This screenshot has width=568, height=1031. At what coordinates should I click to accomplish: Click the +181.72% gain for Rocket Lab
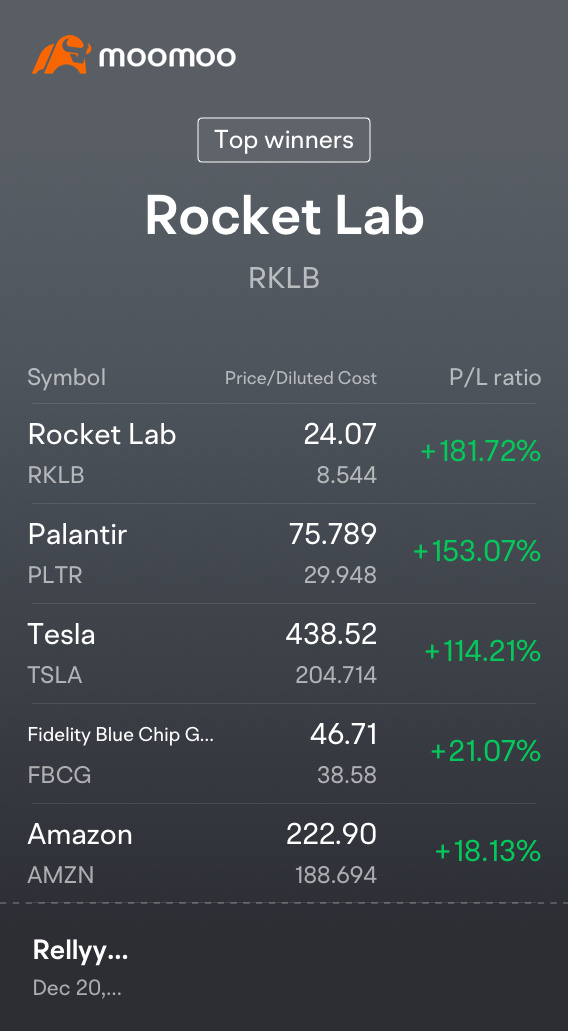(x=481, y=452)
